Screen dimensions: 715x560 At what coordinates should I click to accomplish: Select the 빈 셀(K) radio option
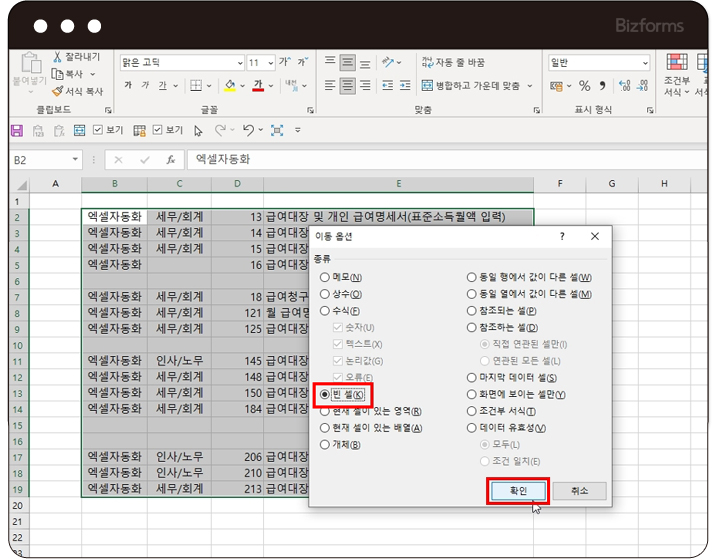(x=325, y=395)
